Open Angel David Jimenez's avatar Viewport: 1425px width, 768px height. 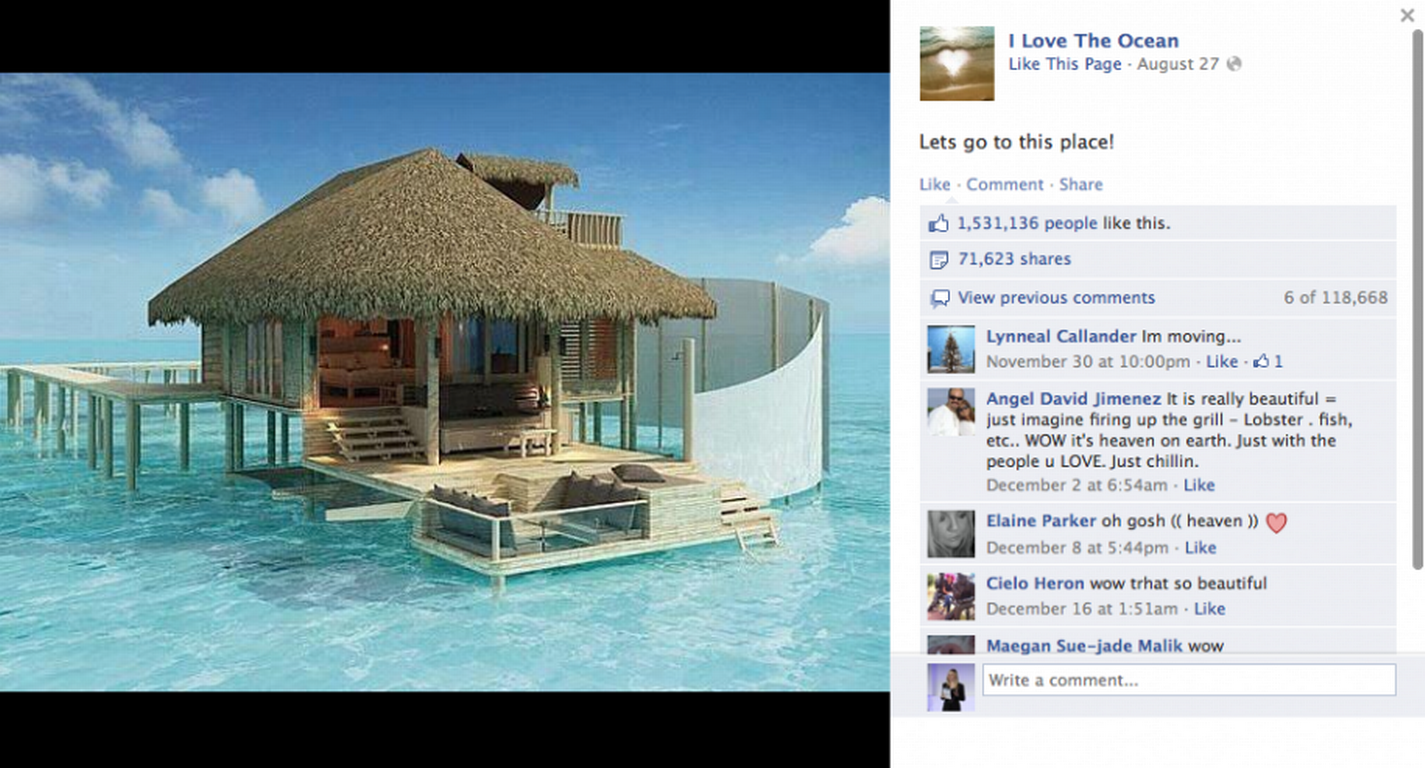point(951,412)
